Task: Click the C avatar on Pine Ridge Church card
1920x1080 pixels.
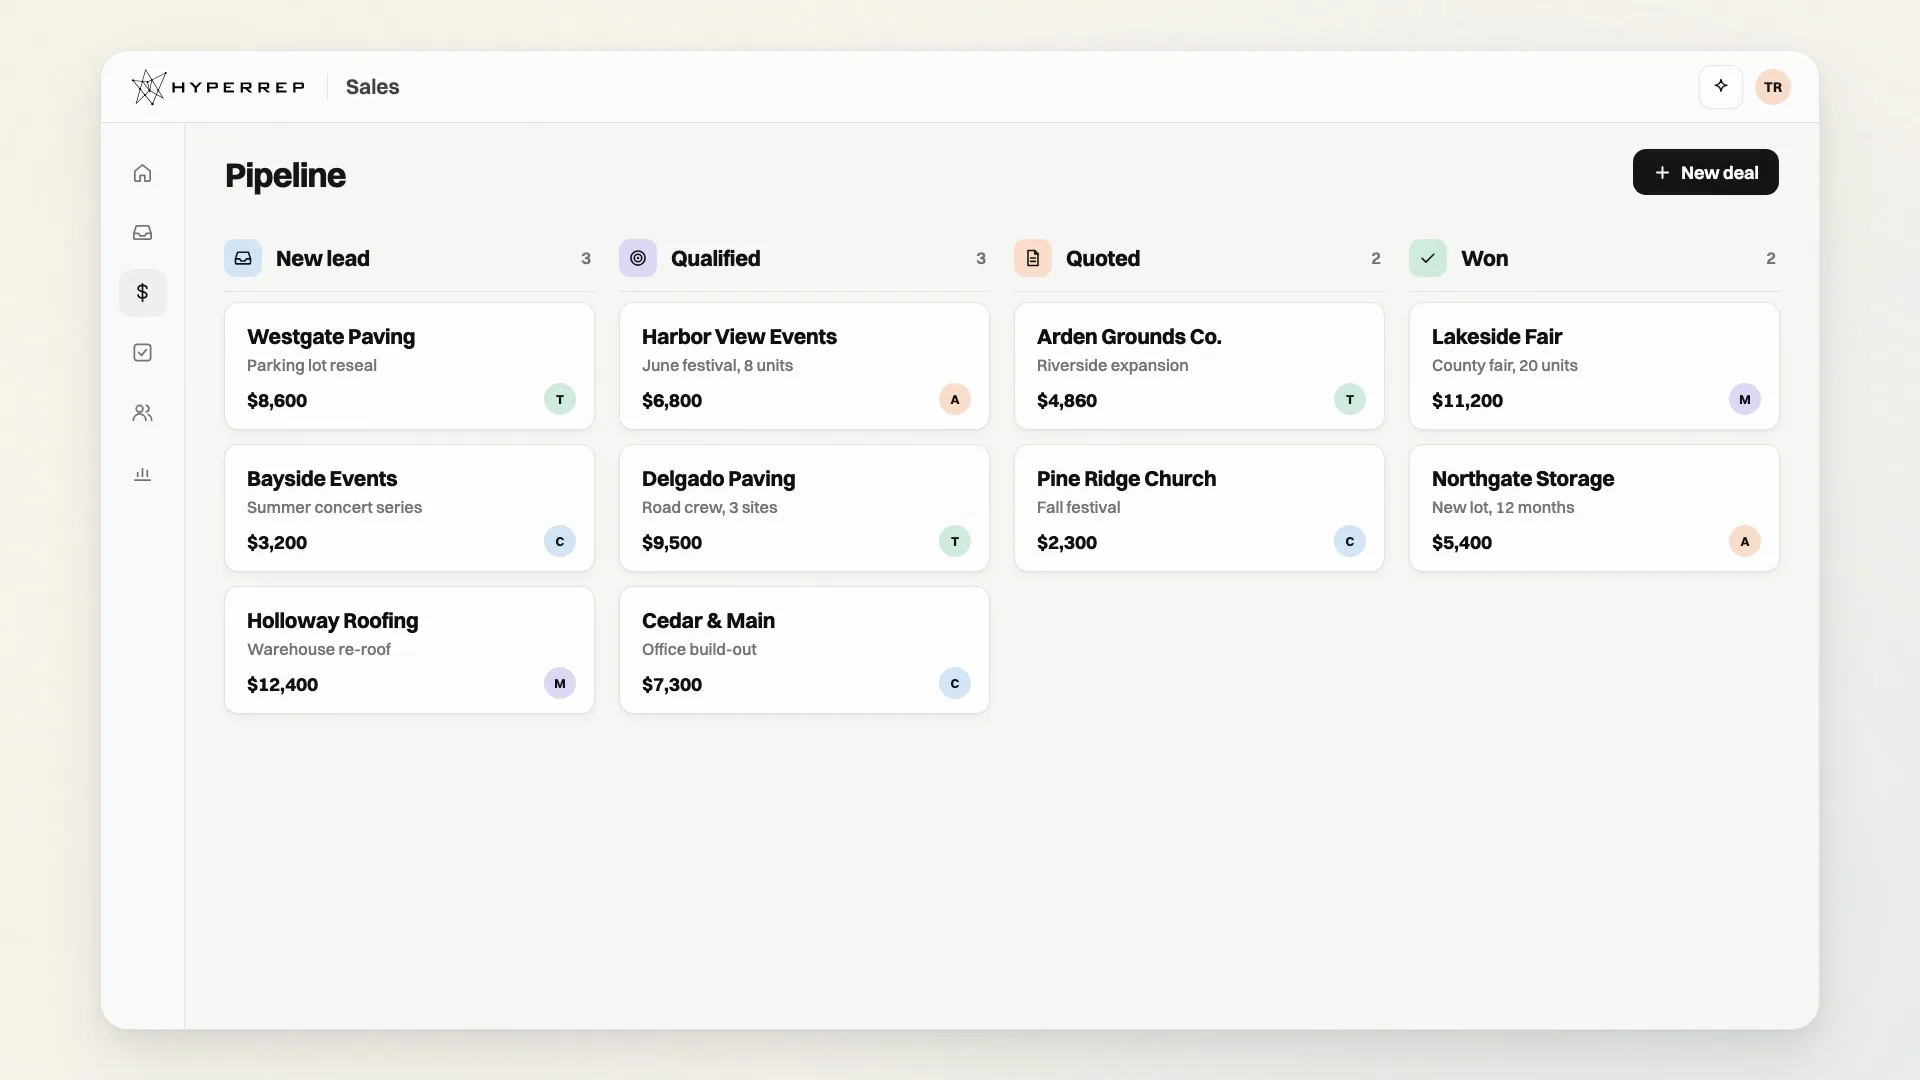Action: pos(1350,541)
